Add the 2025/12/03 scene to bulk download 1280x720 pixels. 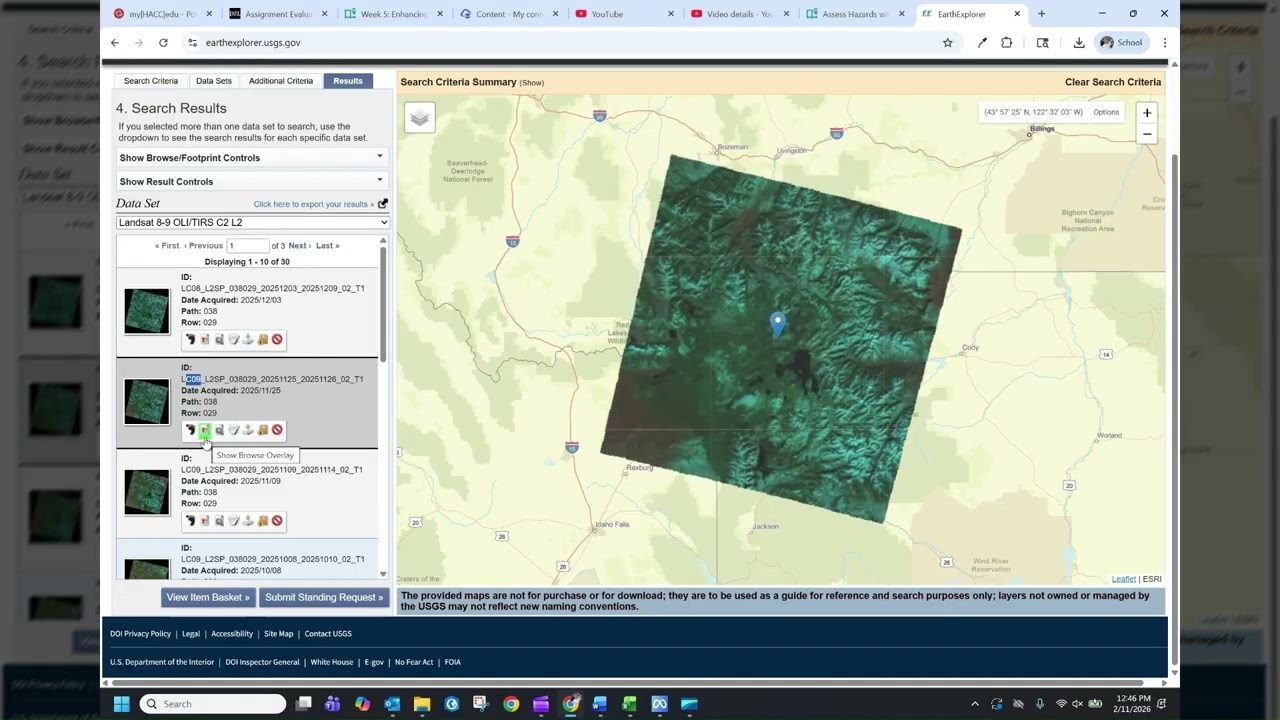pos(263,340)
